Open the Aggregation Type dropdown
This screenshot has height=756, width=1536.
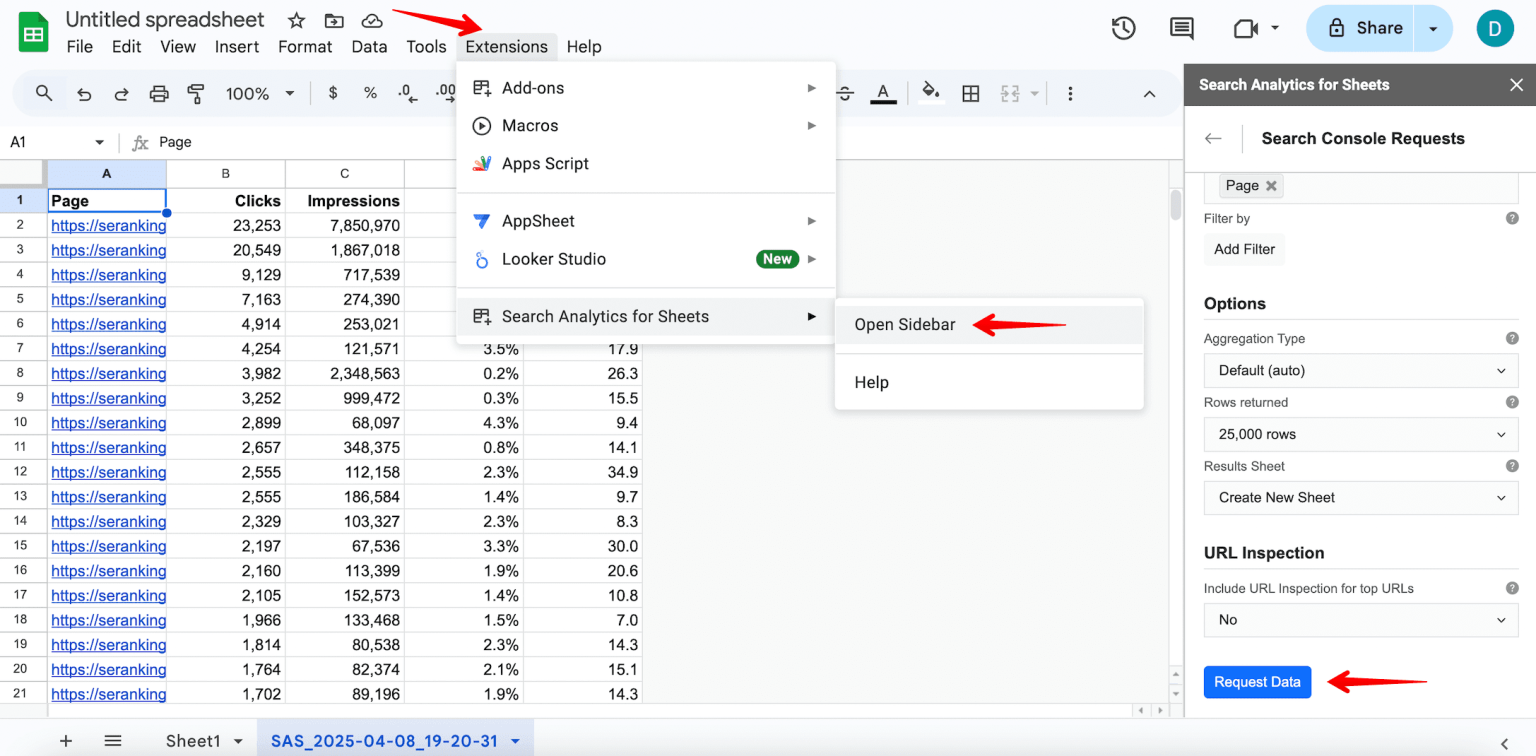1360,370
